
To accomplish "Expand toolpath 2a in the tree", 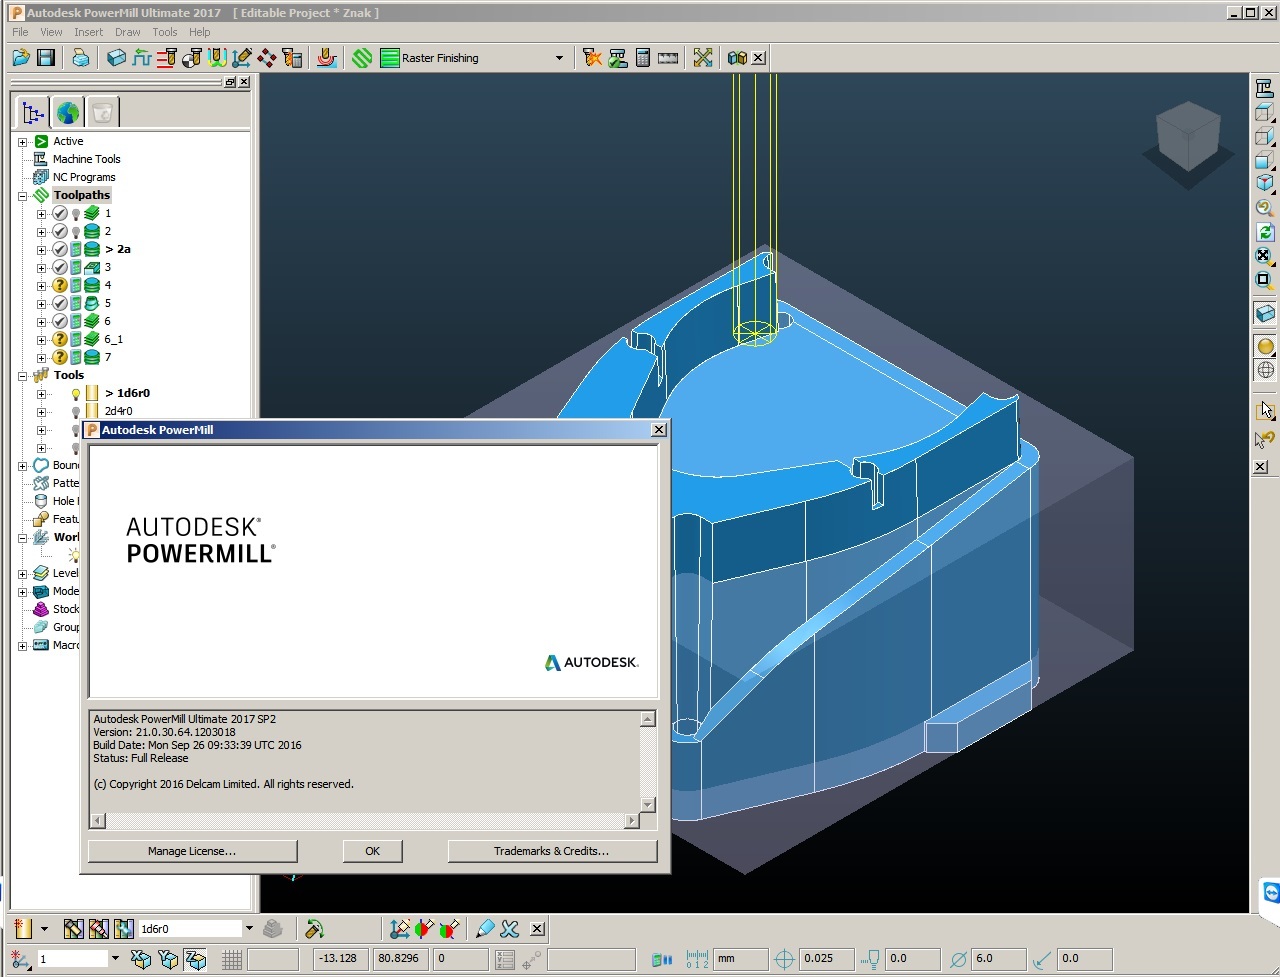I will pos(41,250).
